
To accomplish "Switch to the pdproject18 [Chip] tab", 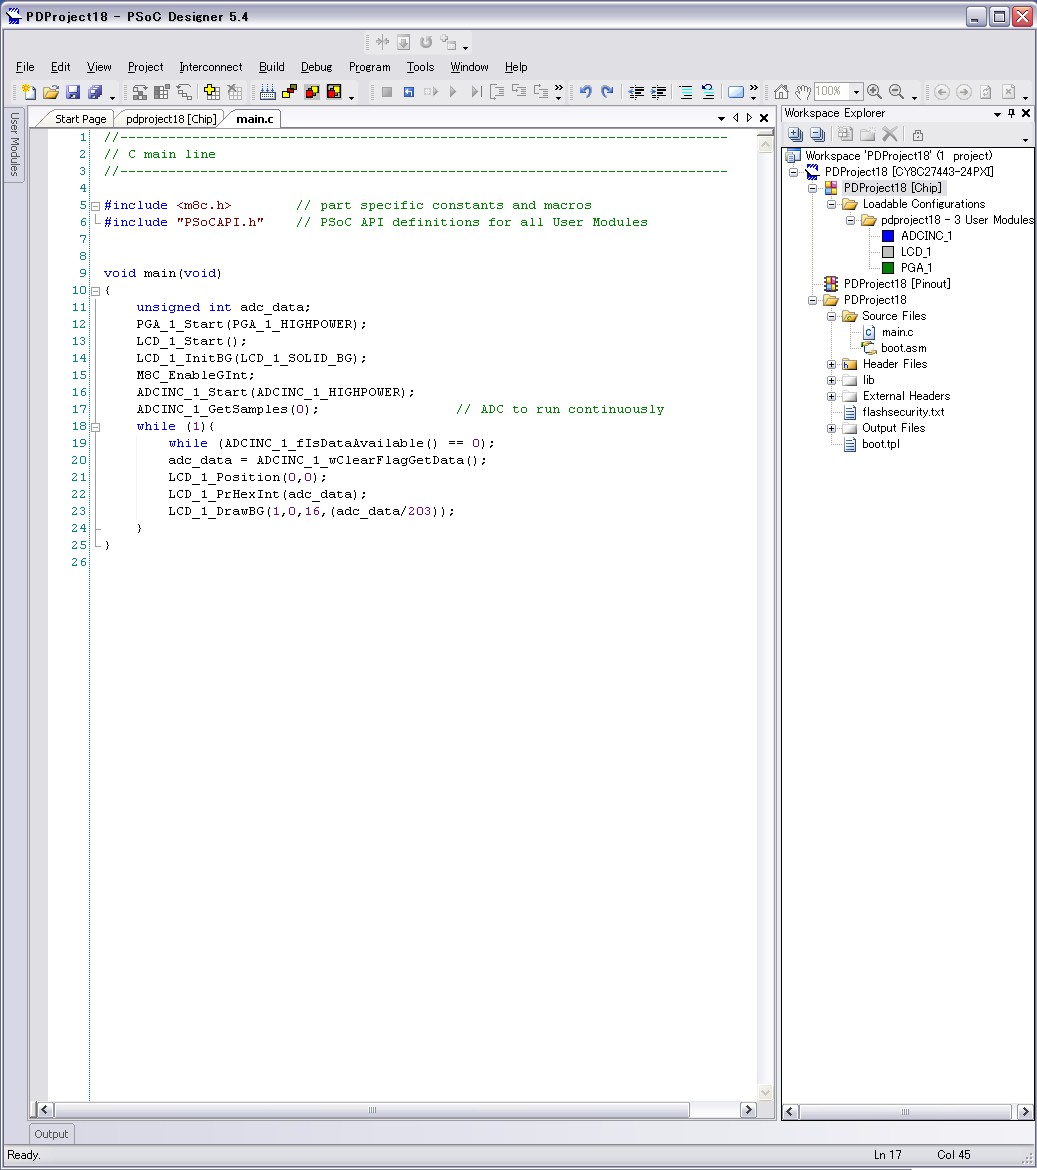I will 170,119.
